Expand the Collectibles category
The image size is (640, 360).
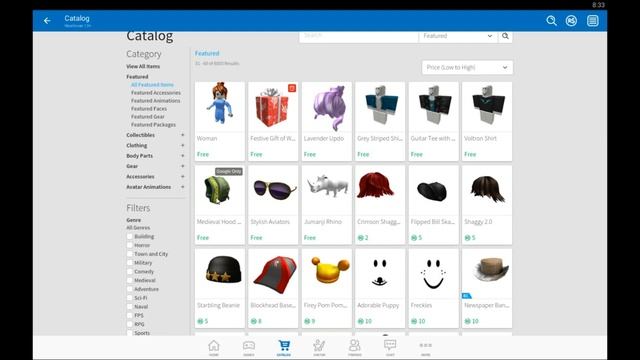(182, 135)
